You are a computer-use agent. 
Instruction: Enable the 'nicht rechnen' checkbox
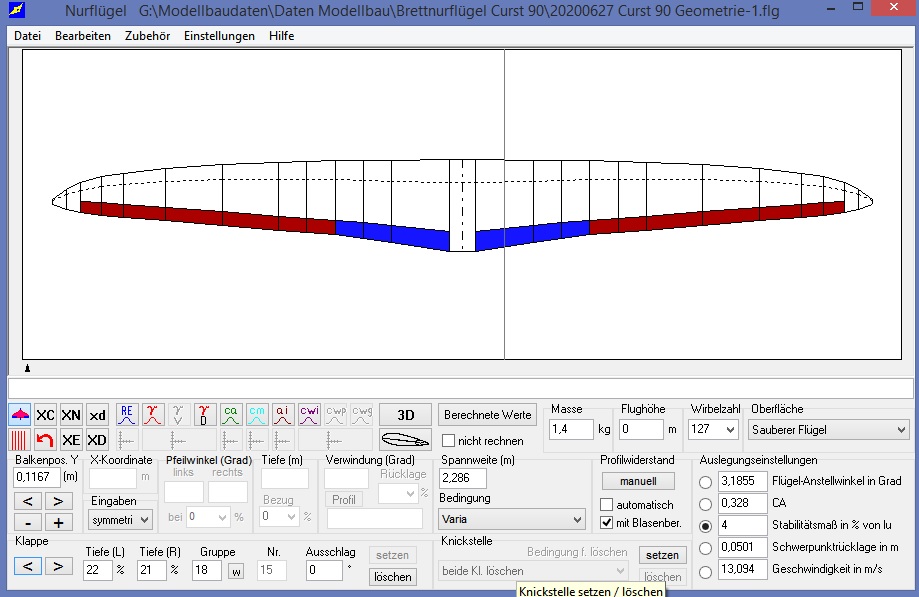(449, 441)
